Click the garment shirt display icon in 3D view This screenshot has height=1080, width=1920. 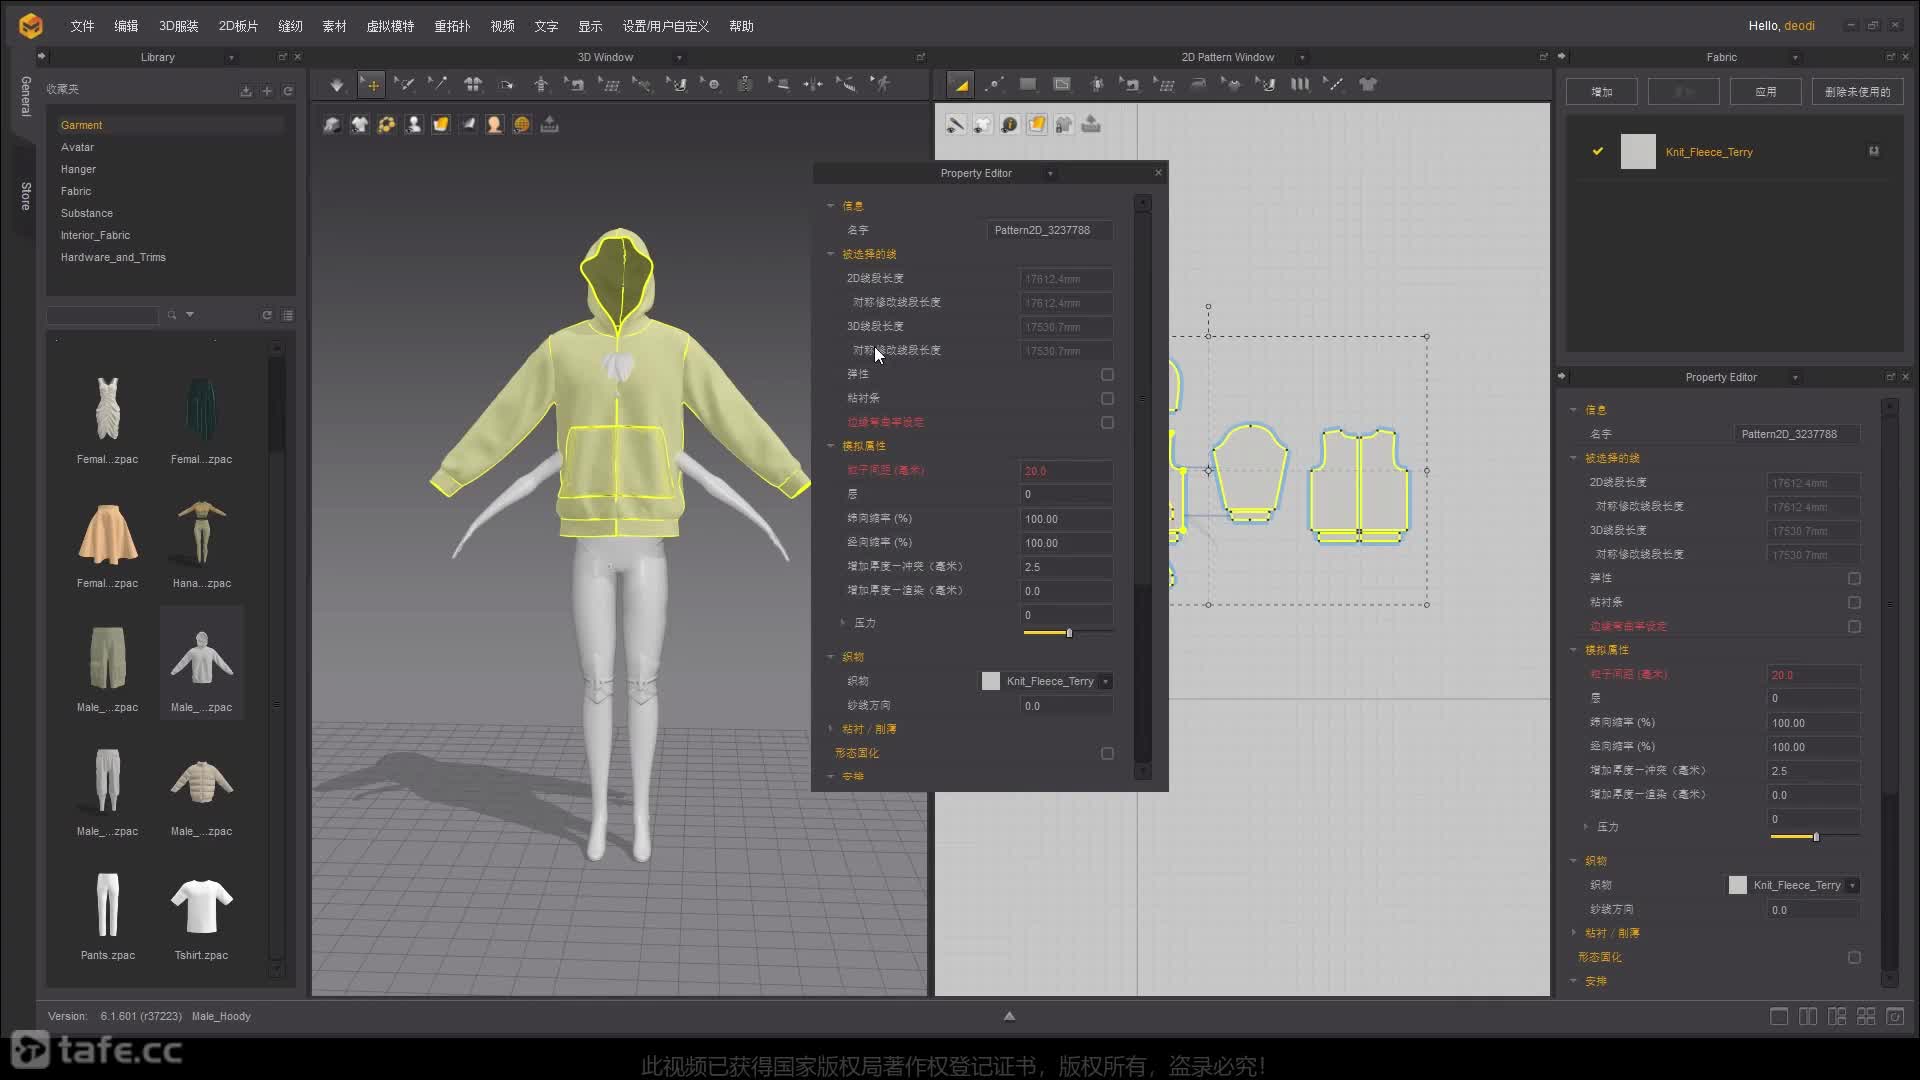[359, 124]
